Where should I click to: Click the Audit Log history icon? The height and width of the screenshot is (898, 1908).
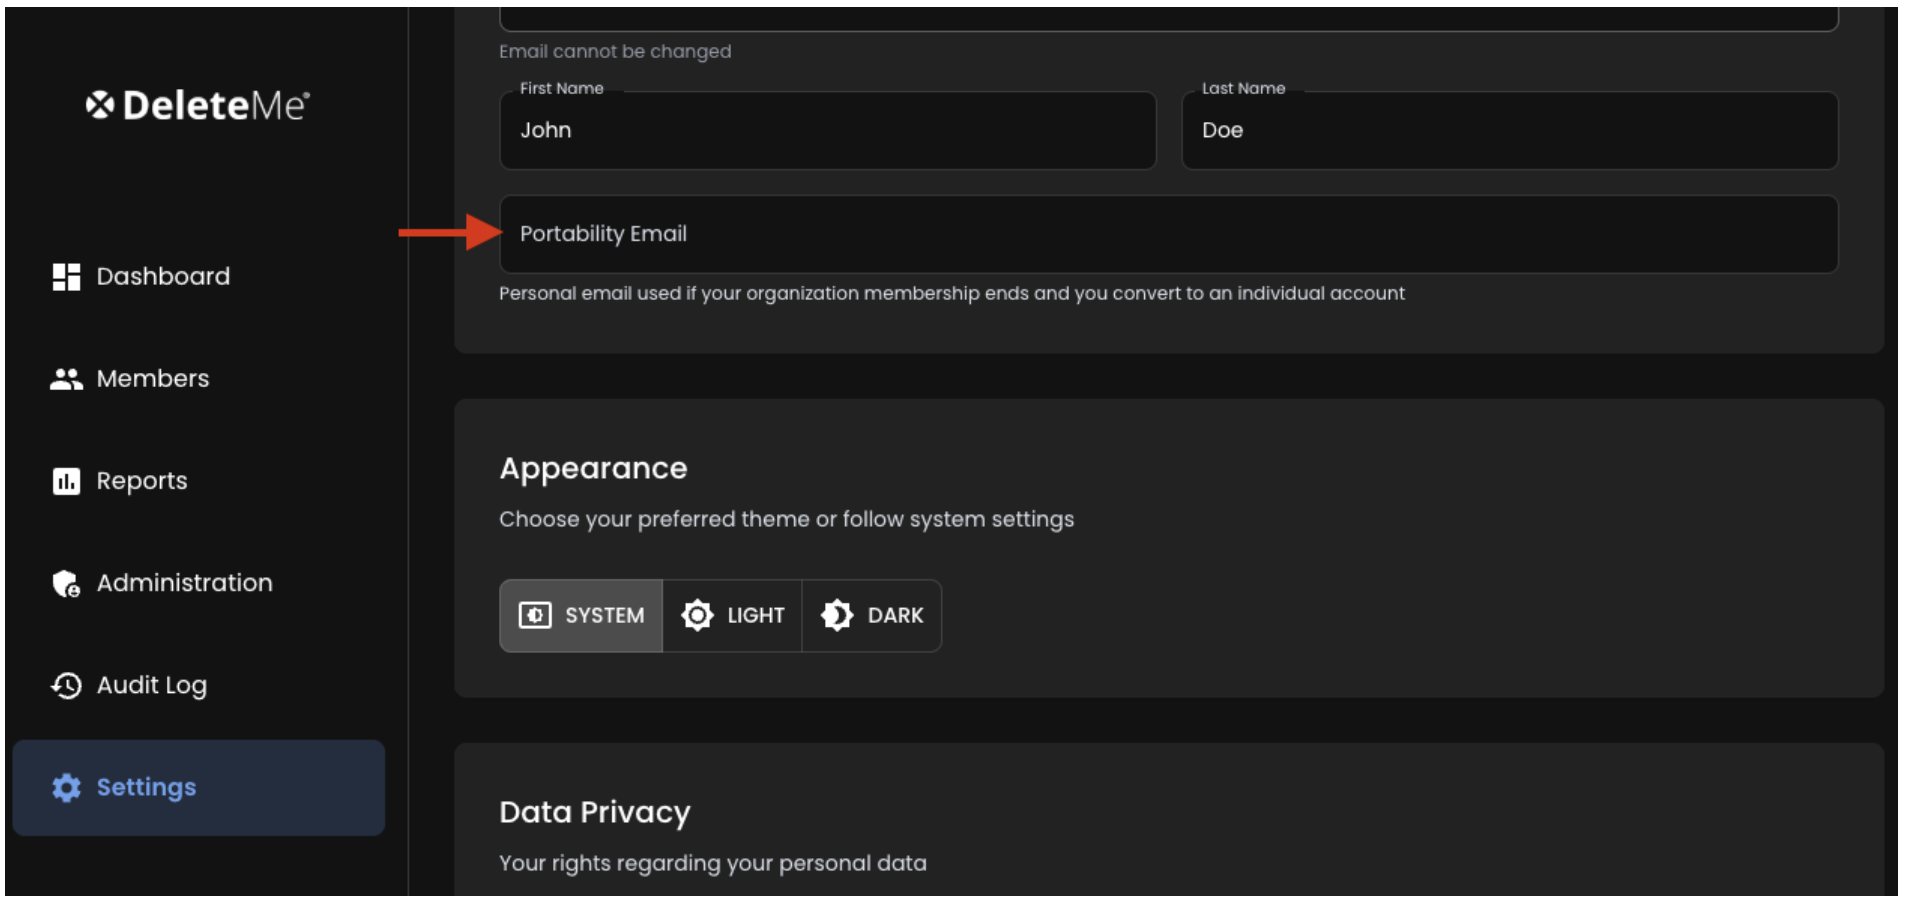[66, 685]
